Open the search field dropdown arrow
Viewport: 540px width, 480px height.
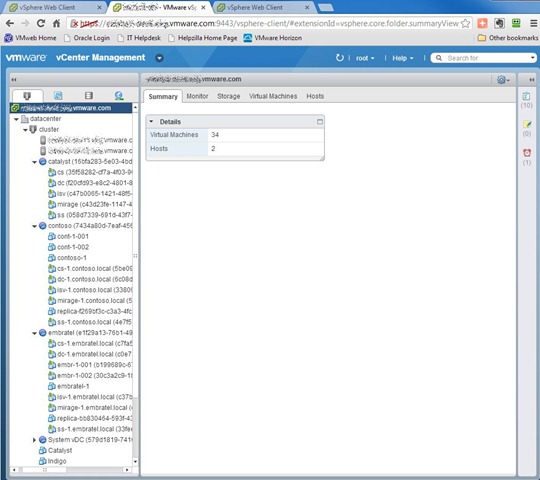(x=532, y=58)
